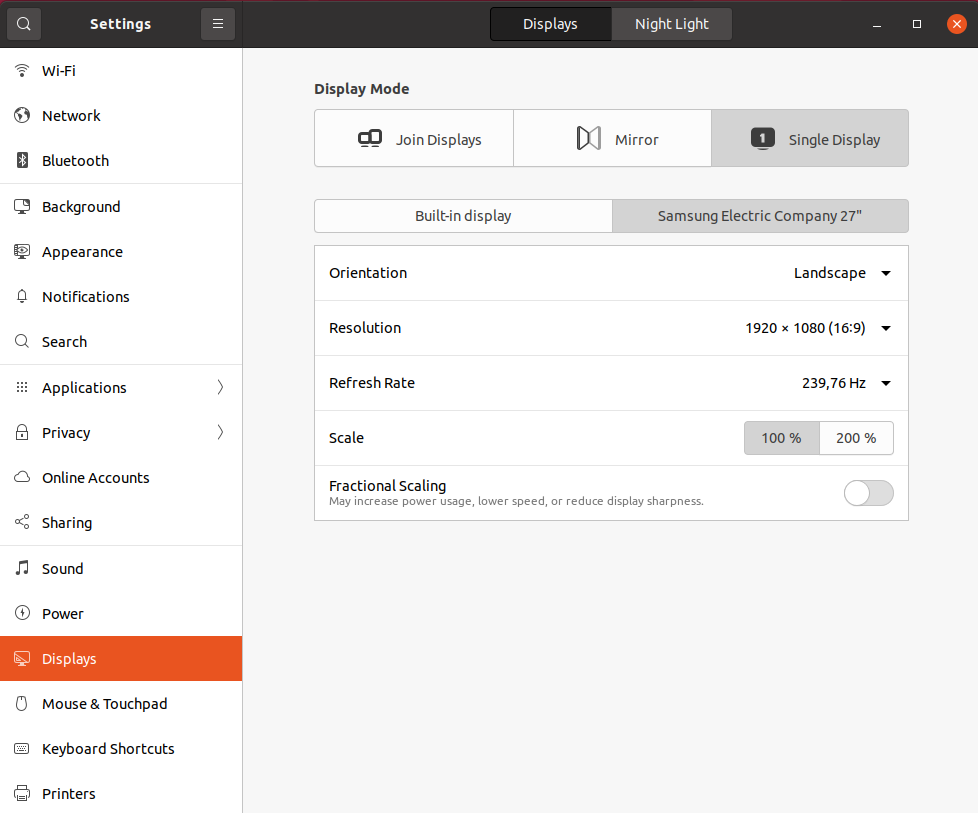Image resolution: width=978 pixels, height=813 pixels.
Task: Select the Wi-Fi settings icon
Action: pyautogui.click(x=20, y=70)
